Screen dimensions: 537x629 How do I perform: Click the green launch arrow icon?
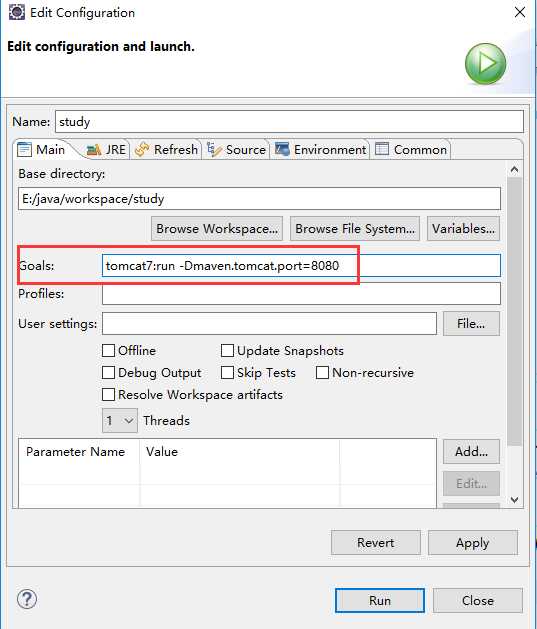[485, 64]
